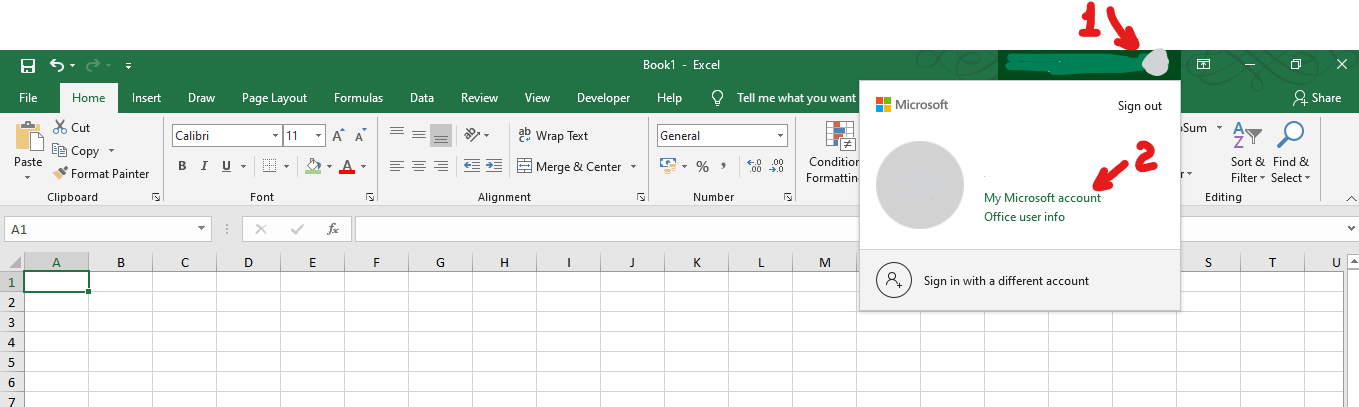Activate the Format Painter brush
This screenshot has width=1359, height=407.
(x=61, y=173)
